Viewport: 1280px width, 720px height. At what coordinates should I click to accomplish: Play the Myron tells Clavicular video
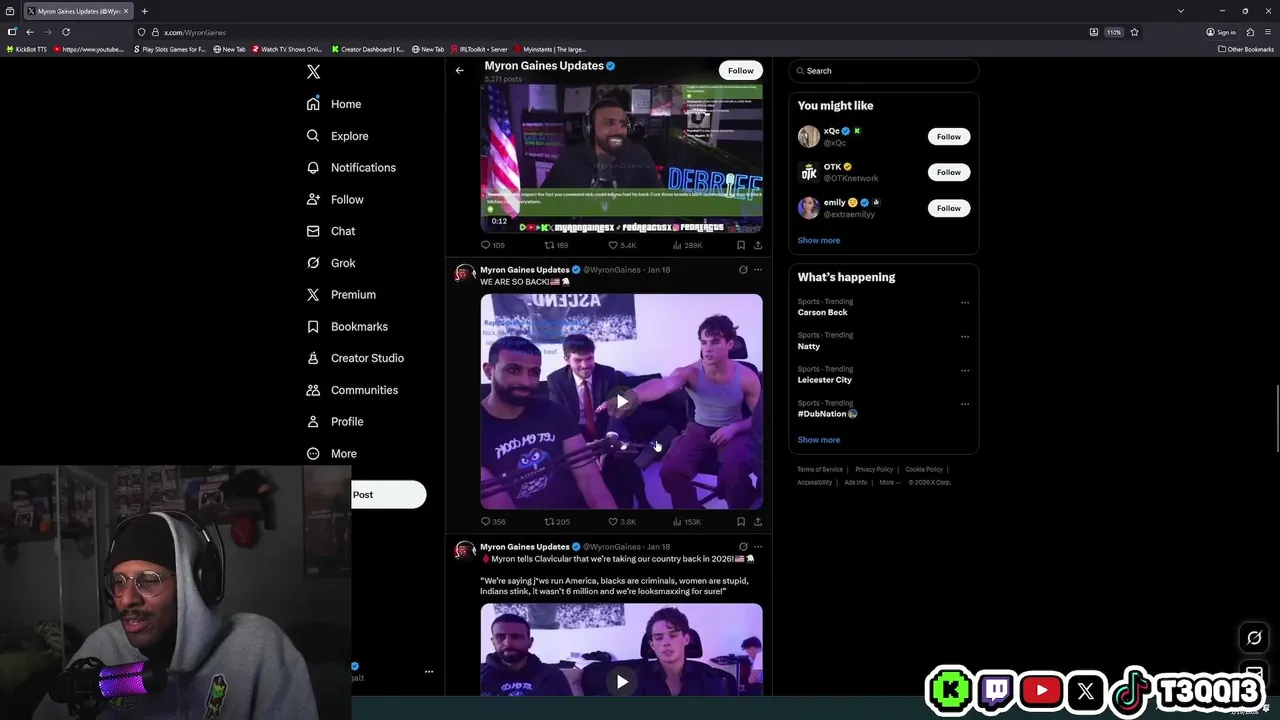622,682
